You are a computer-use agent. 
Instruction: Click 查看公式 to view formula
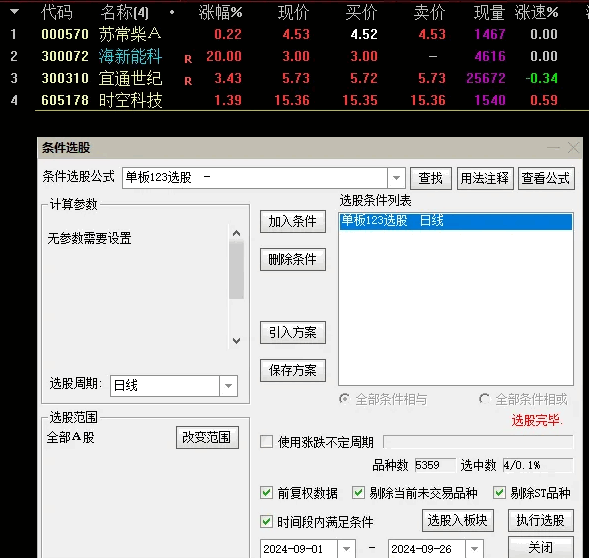coord(546,178)
